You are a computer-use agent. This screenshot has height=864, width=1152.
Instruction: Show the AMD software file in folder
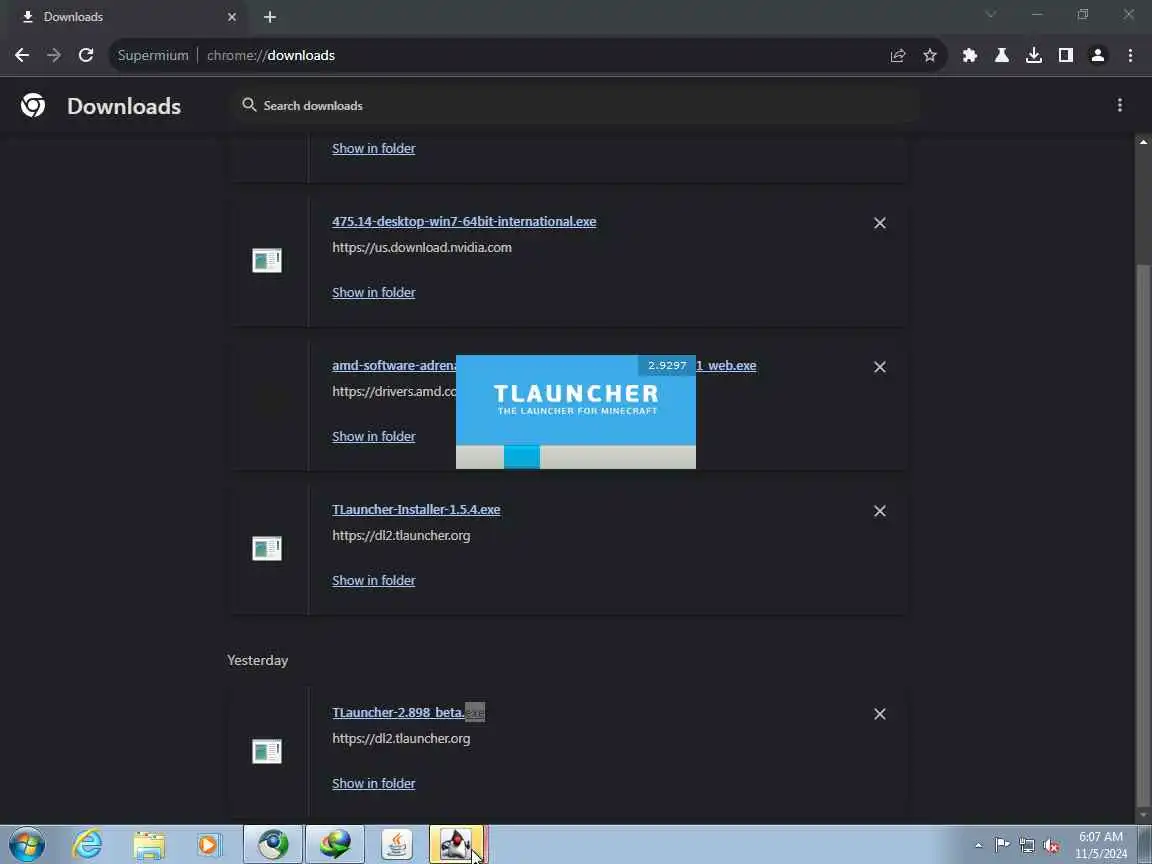(373, 436)
